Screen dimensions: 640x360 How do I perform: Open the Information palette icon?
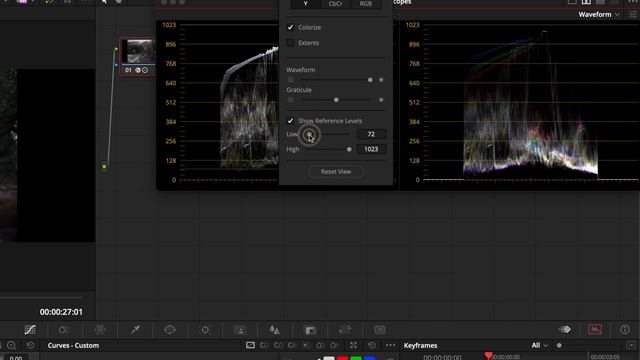click(625, 329)
